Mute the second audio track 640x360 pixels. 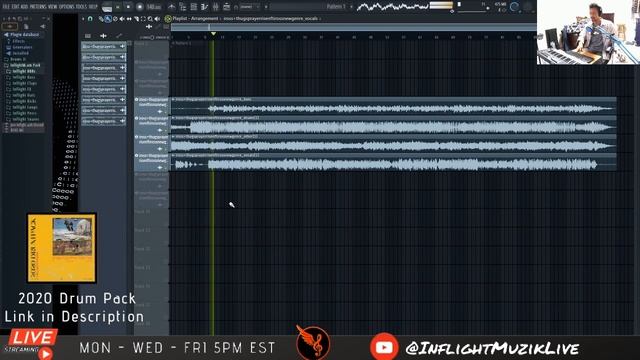(136, 118)
